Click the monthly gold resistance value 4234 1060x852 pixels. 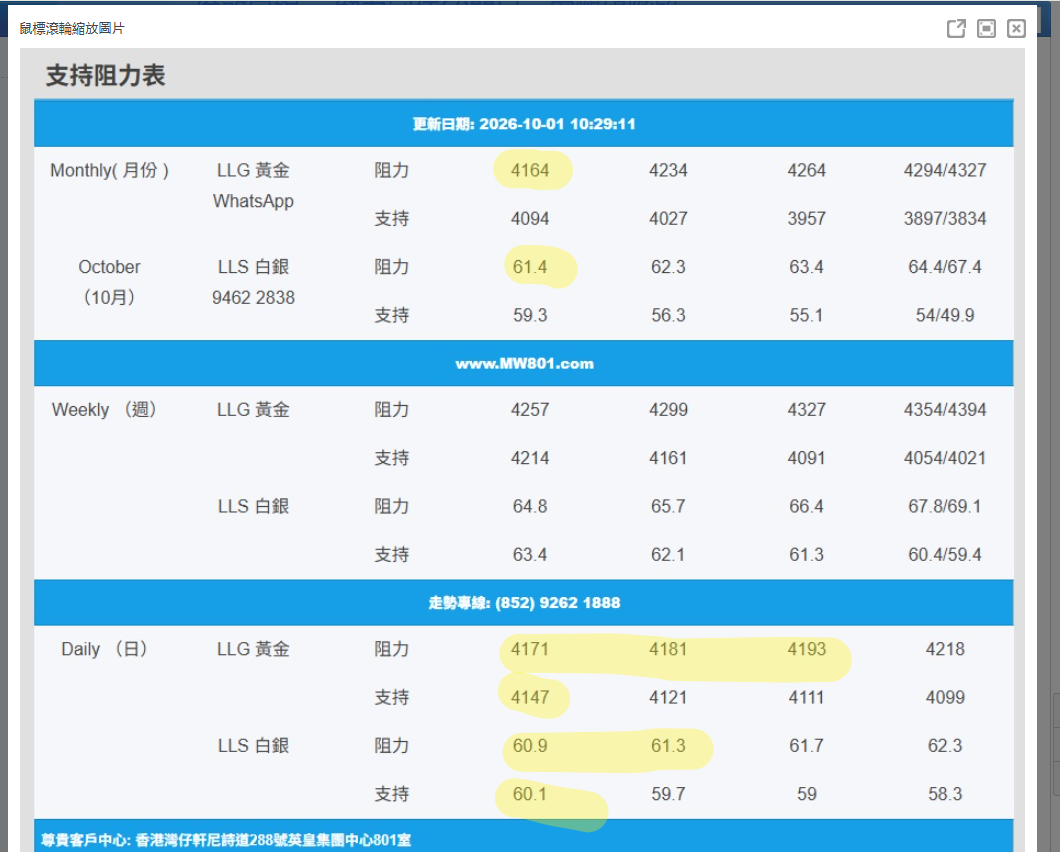668,170
